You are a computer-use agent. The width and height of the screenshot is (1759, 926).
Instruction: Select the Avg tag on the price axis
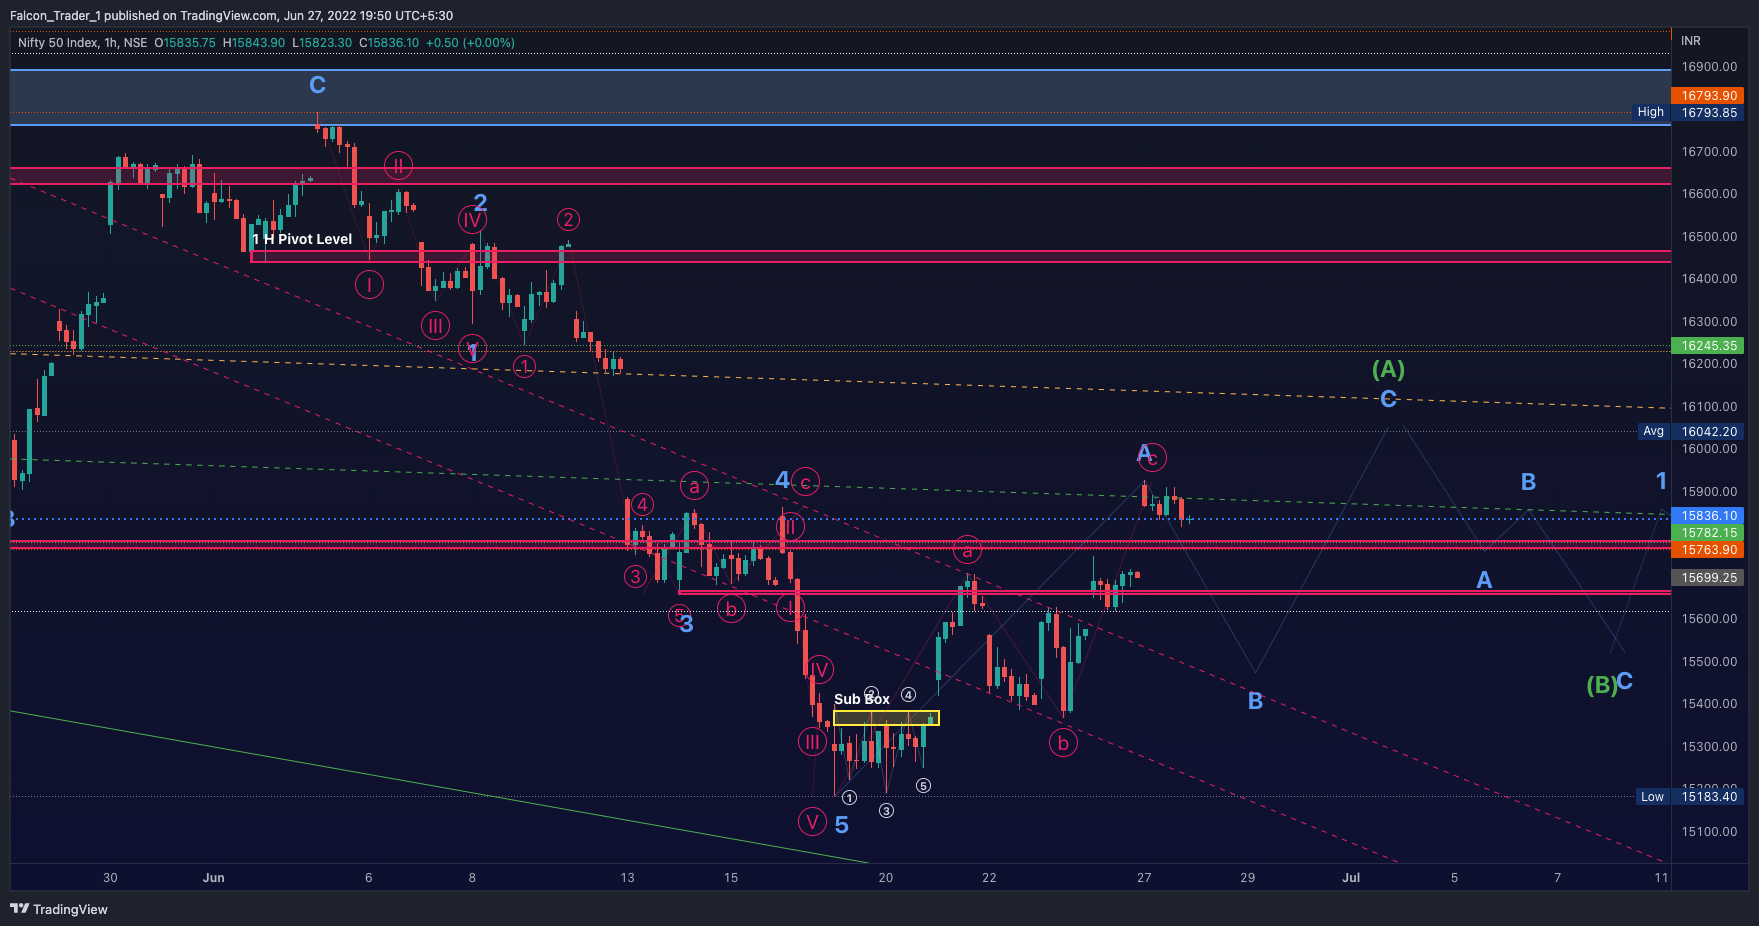1654,431
